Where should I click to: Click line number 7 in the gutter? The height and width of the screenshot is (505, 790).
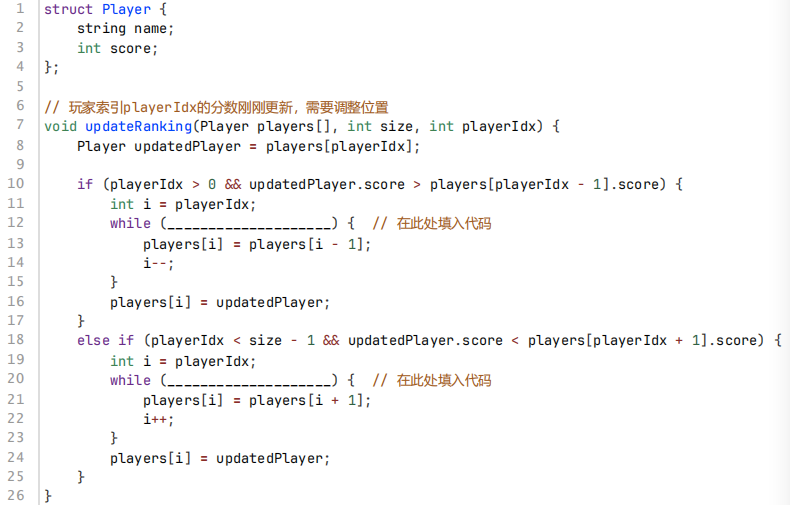click(20, 124)
